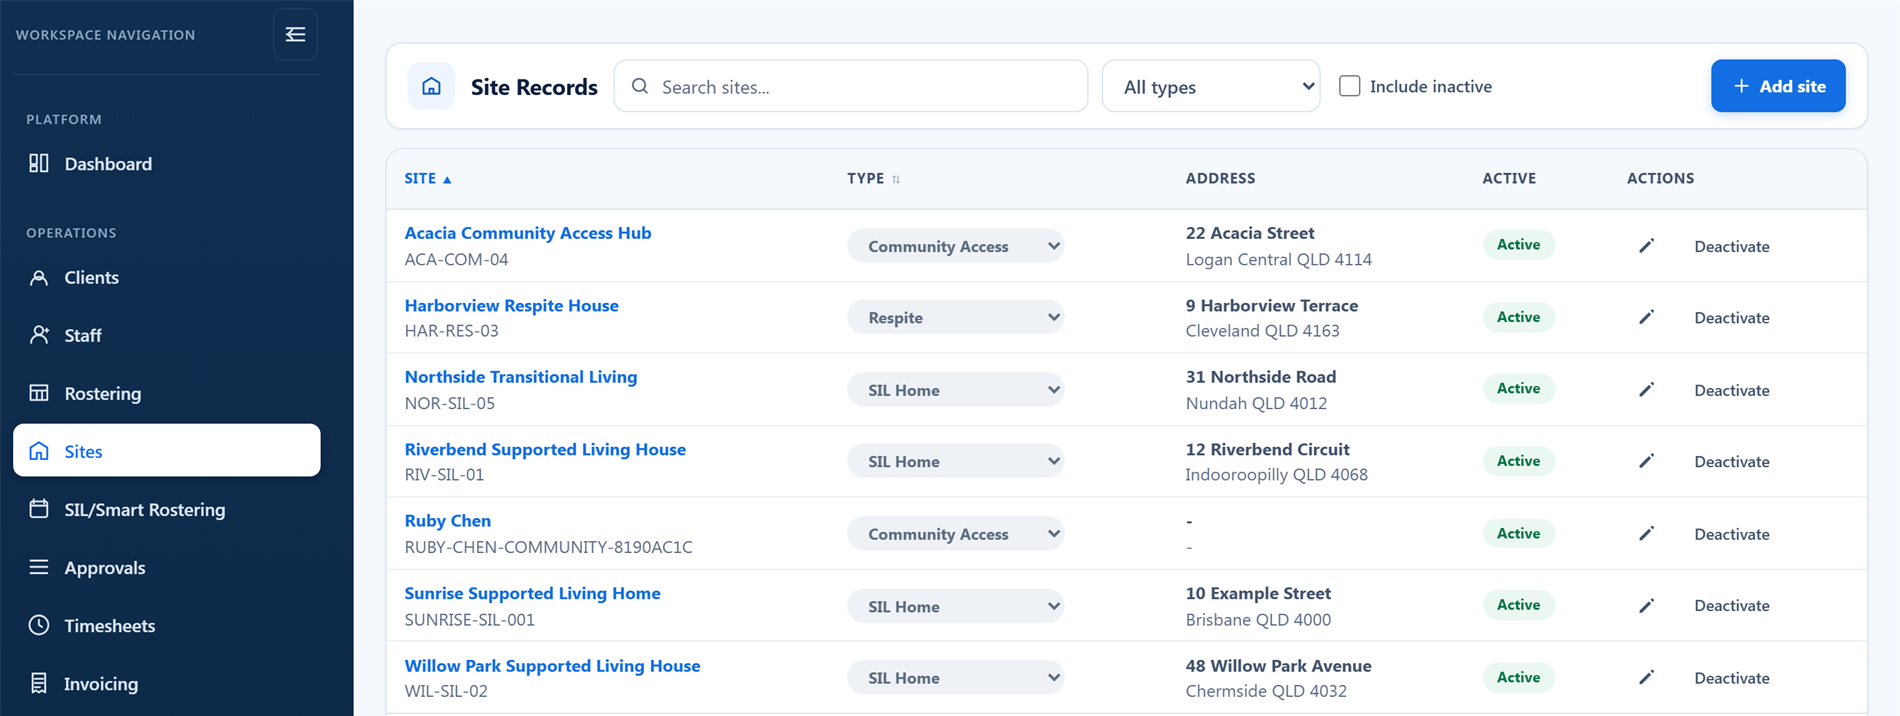Edit Riverbend Supported Living House pencil icon

[x=1646, y=461]
